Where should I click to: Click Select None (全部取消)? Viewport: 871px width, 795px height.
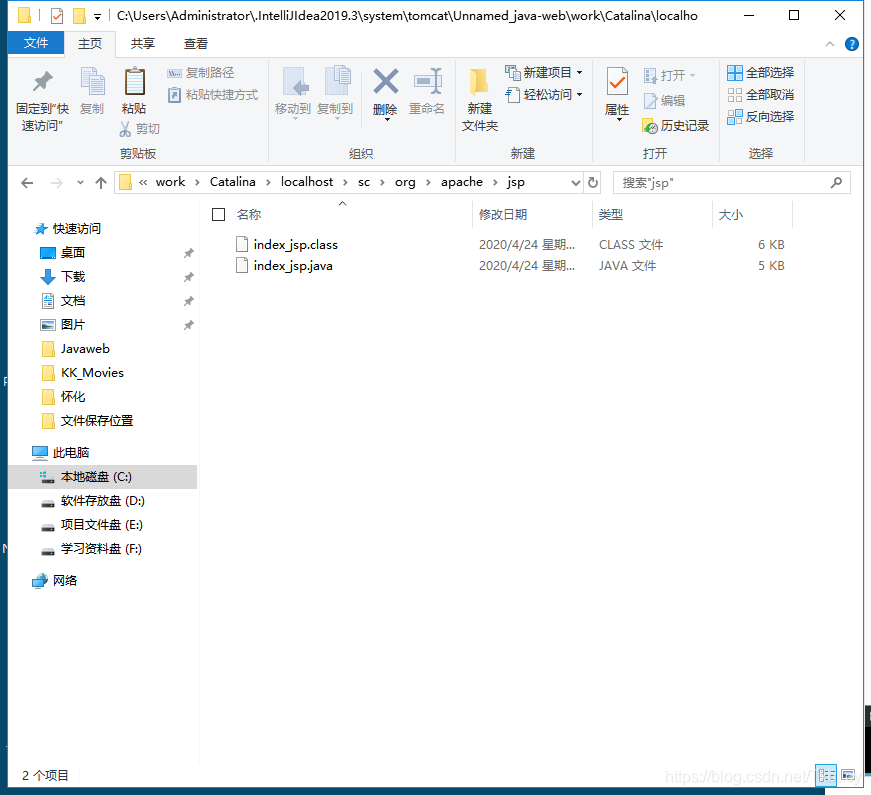(760, 94)
